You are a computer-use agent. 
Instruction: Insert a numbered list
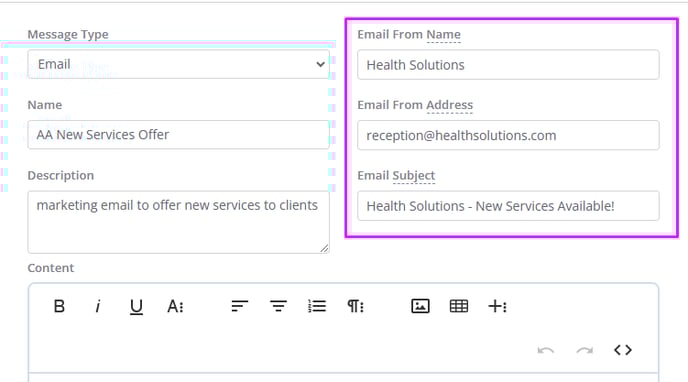[x=317, y=306]
